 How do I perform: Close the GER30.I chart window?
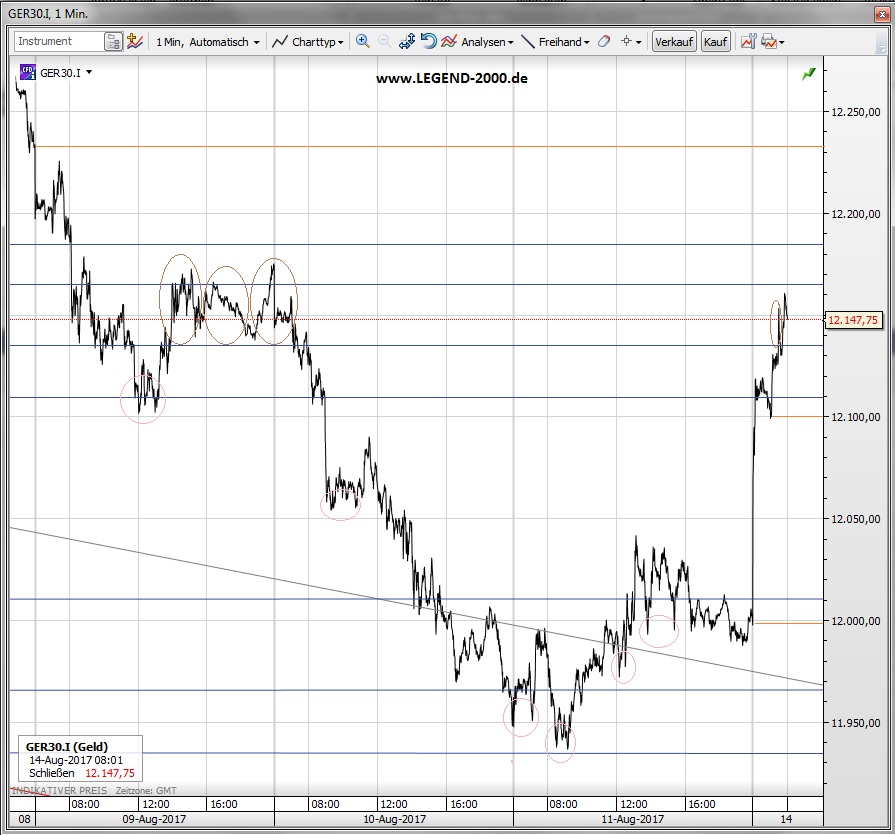[882, 14]
